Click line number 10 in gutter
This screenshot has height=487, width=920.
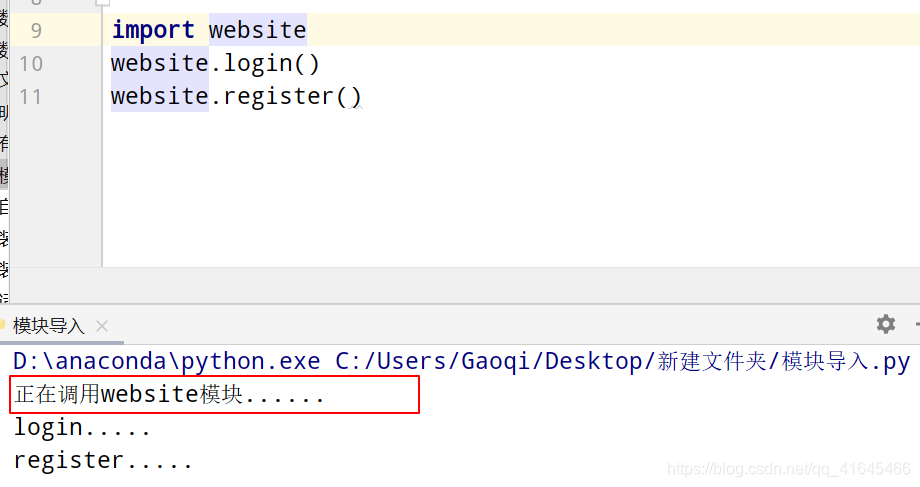point(31,63)
